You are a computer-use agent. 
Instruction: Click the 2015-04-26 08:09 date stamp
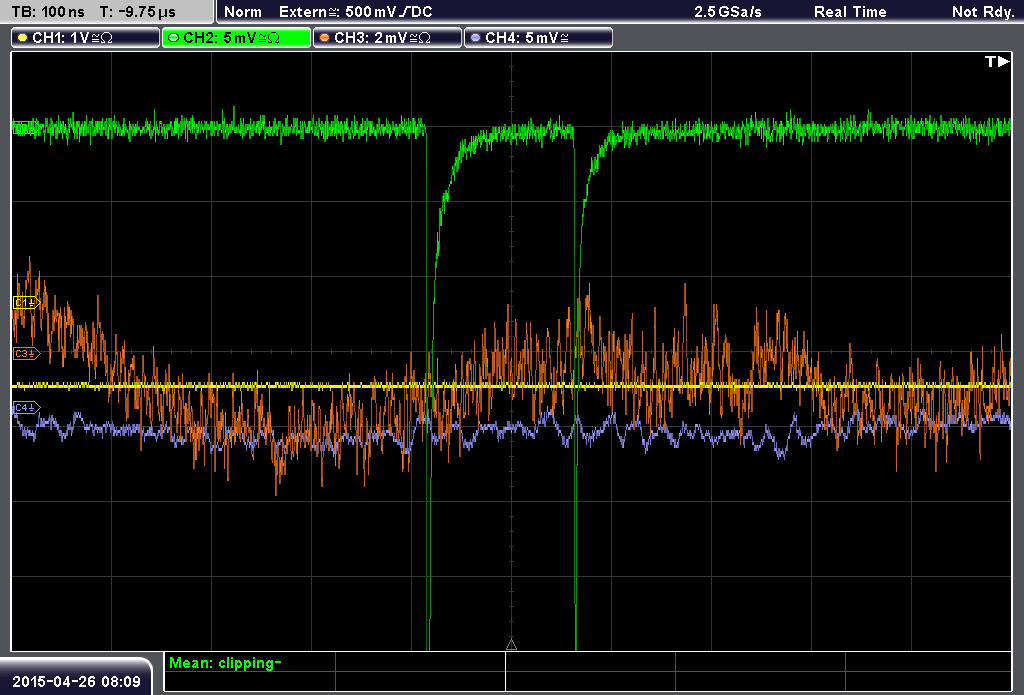pos(76,682)
